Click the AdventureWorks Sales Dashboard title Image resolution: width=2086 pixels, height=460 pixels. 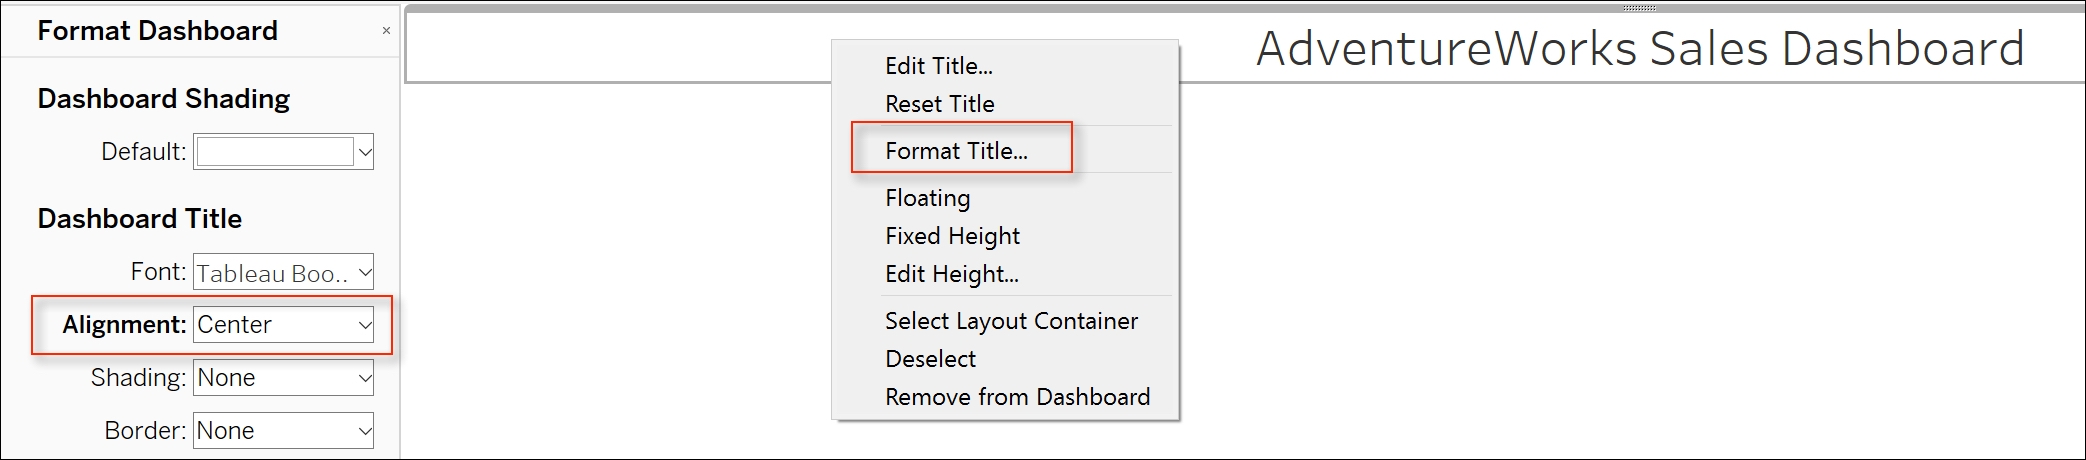coord(1640,48)
